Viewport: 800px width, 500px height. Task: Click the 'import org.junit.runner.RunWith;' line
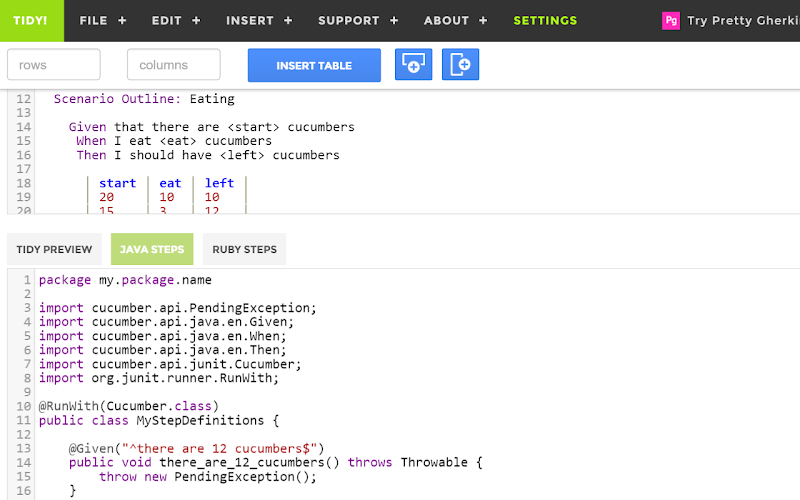point(159,378)
